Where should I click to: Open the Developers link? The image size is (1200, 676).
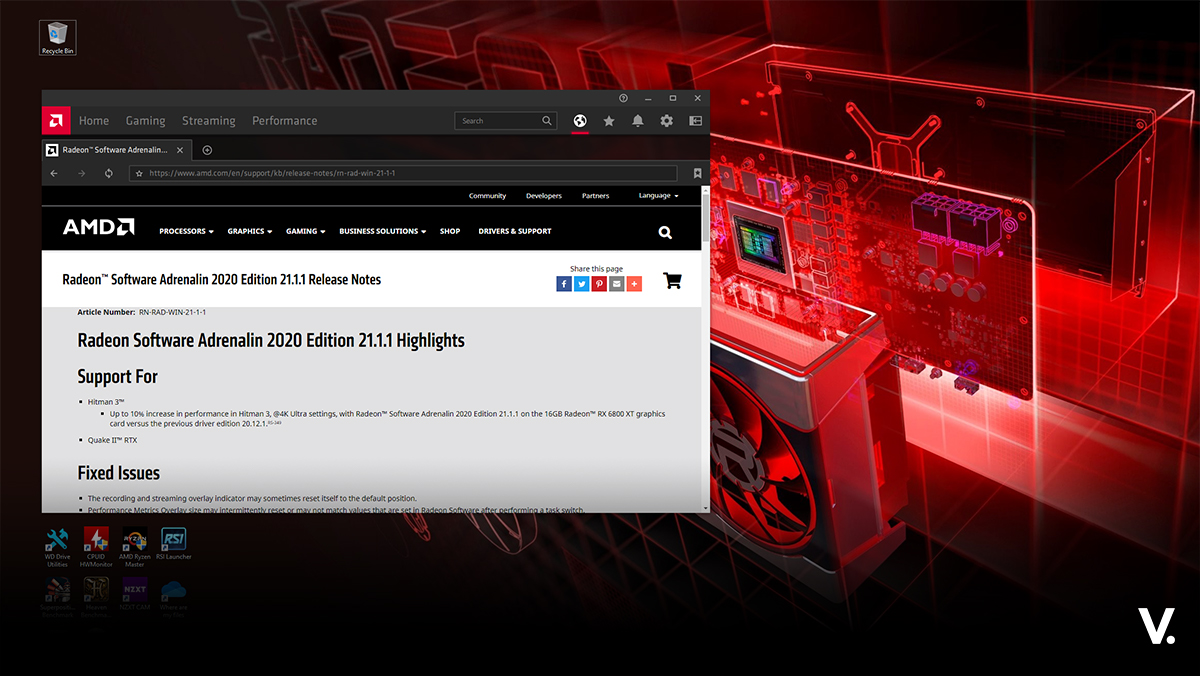tap(544, 196)
